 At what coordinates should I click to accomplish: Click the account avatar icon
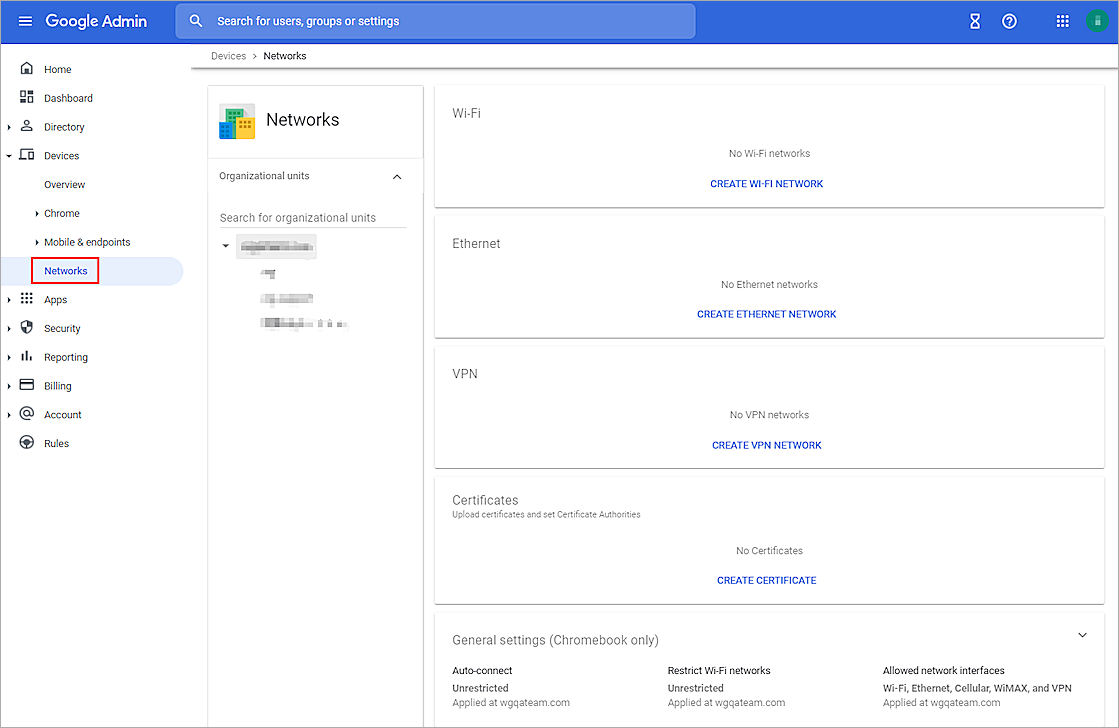(1096, 20)
